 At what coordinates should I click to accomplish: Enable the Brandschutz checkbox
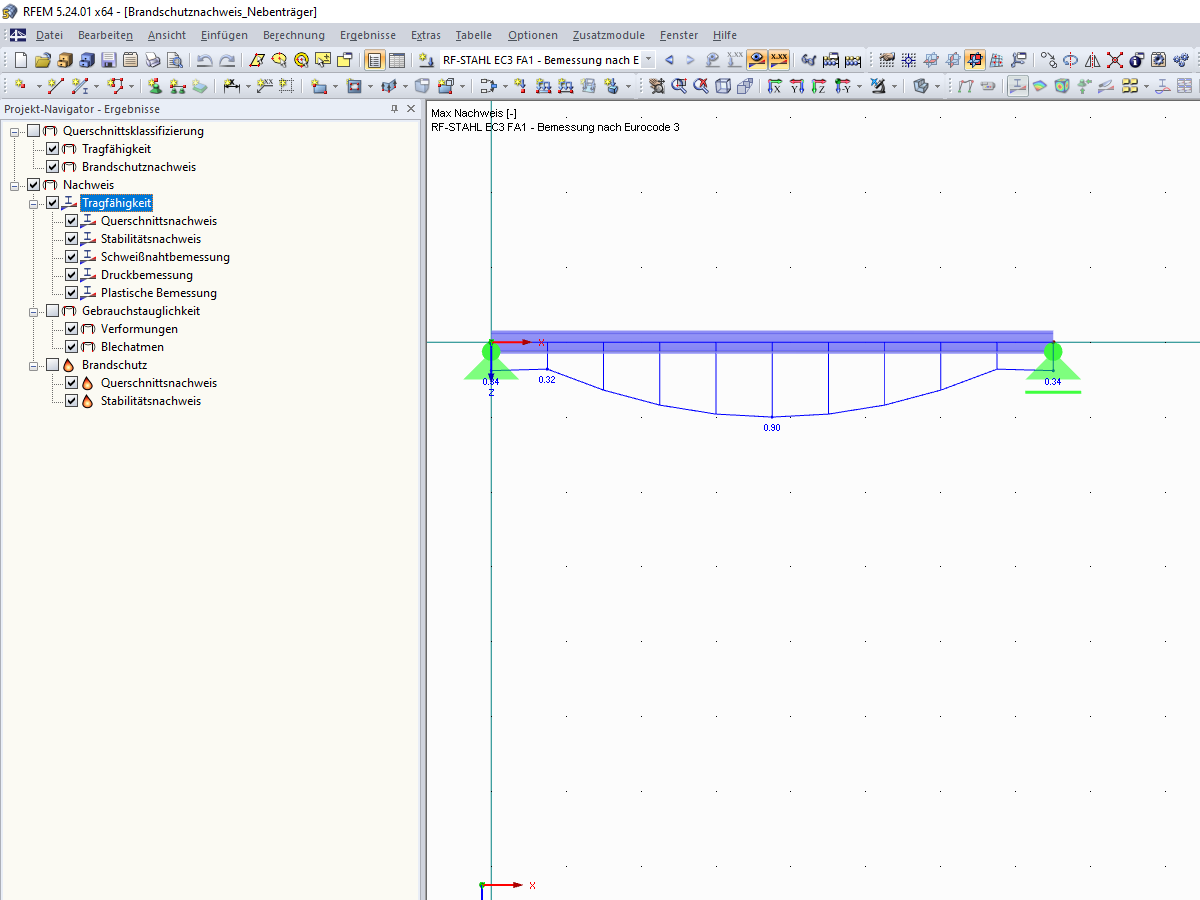(x=53, y=365)
